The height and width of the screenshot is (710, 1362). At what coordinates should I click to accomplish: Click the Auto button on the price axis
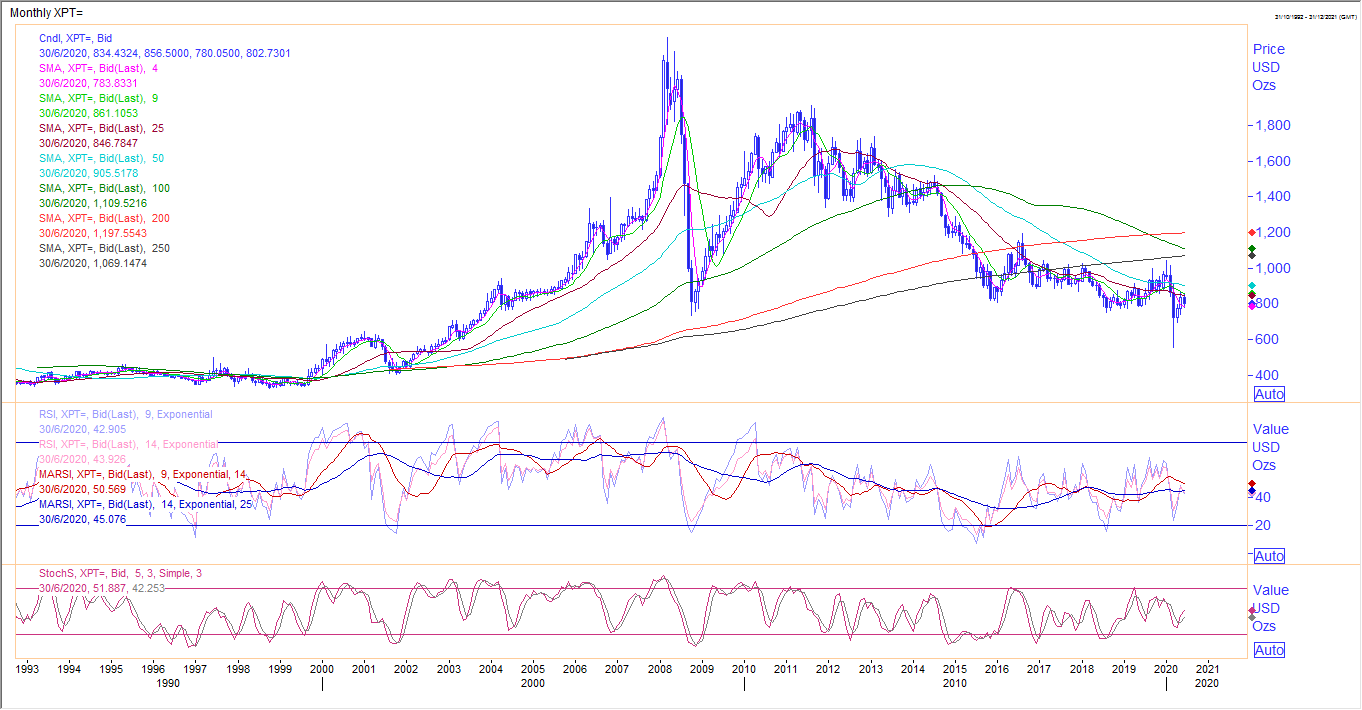pyautogui.click(x=1269, y=394)
